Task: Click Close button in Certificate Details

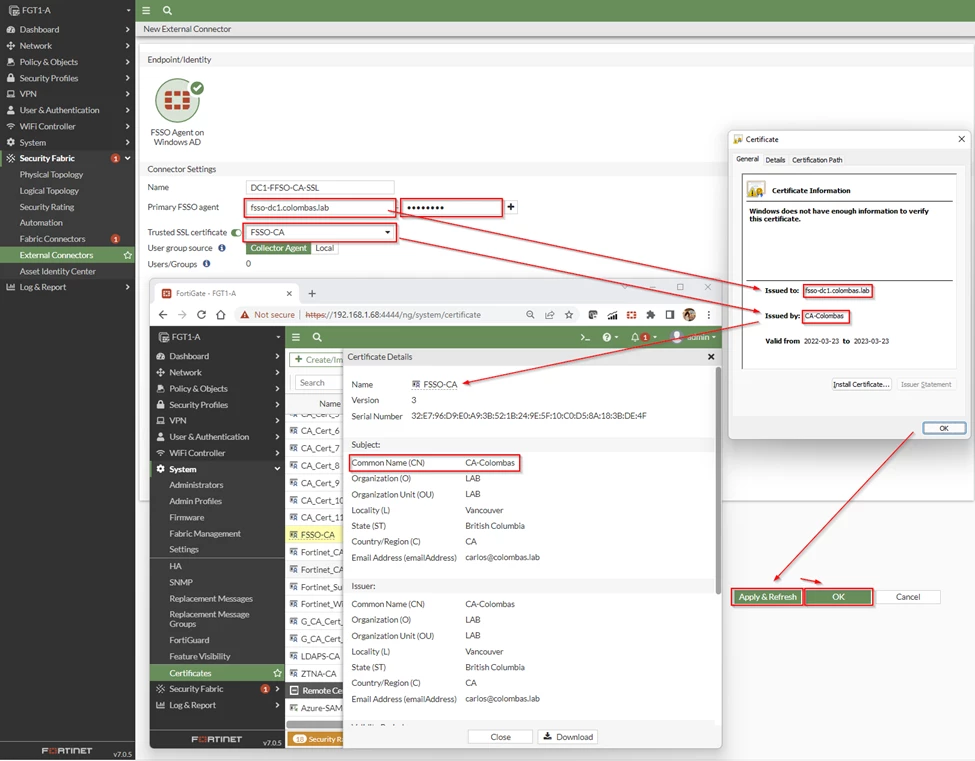Action: point(500,737)
